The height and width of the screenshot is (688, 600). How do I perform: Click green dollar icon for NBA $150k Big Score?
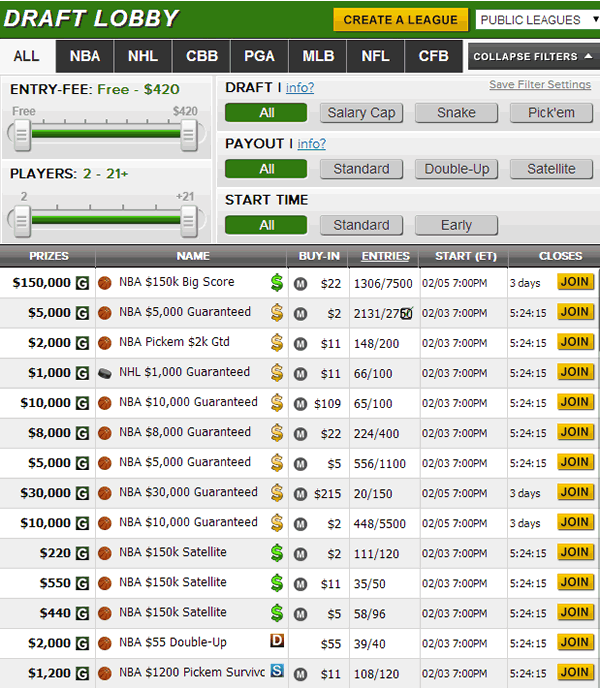tap(277, 283)
